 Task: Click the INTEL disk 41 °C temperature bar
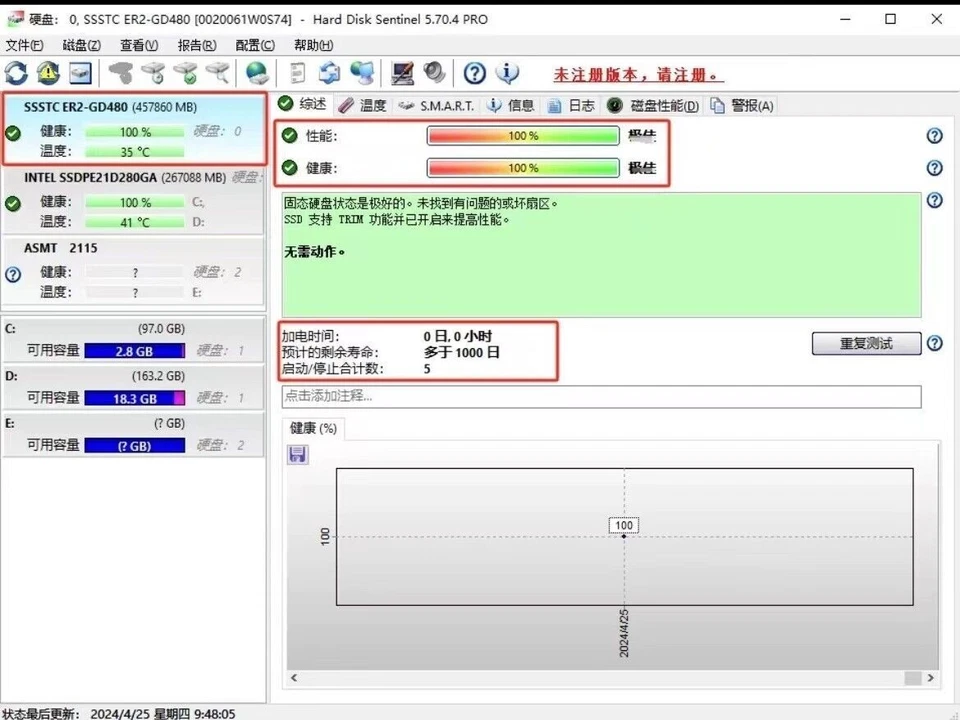click(x=135, y=222)
